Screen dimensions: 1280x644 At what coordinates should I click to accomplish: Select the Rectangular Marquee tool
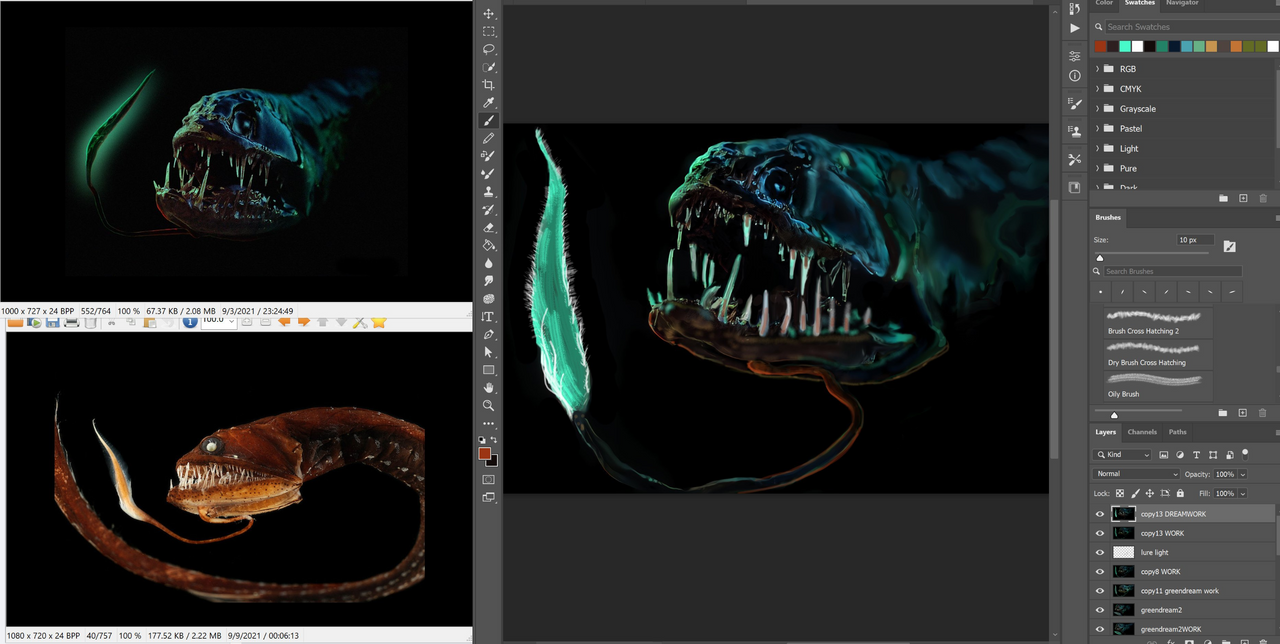pyautogui.click(x=489, y=32)
